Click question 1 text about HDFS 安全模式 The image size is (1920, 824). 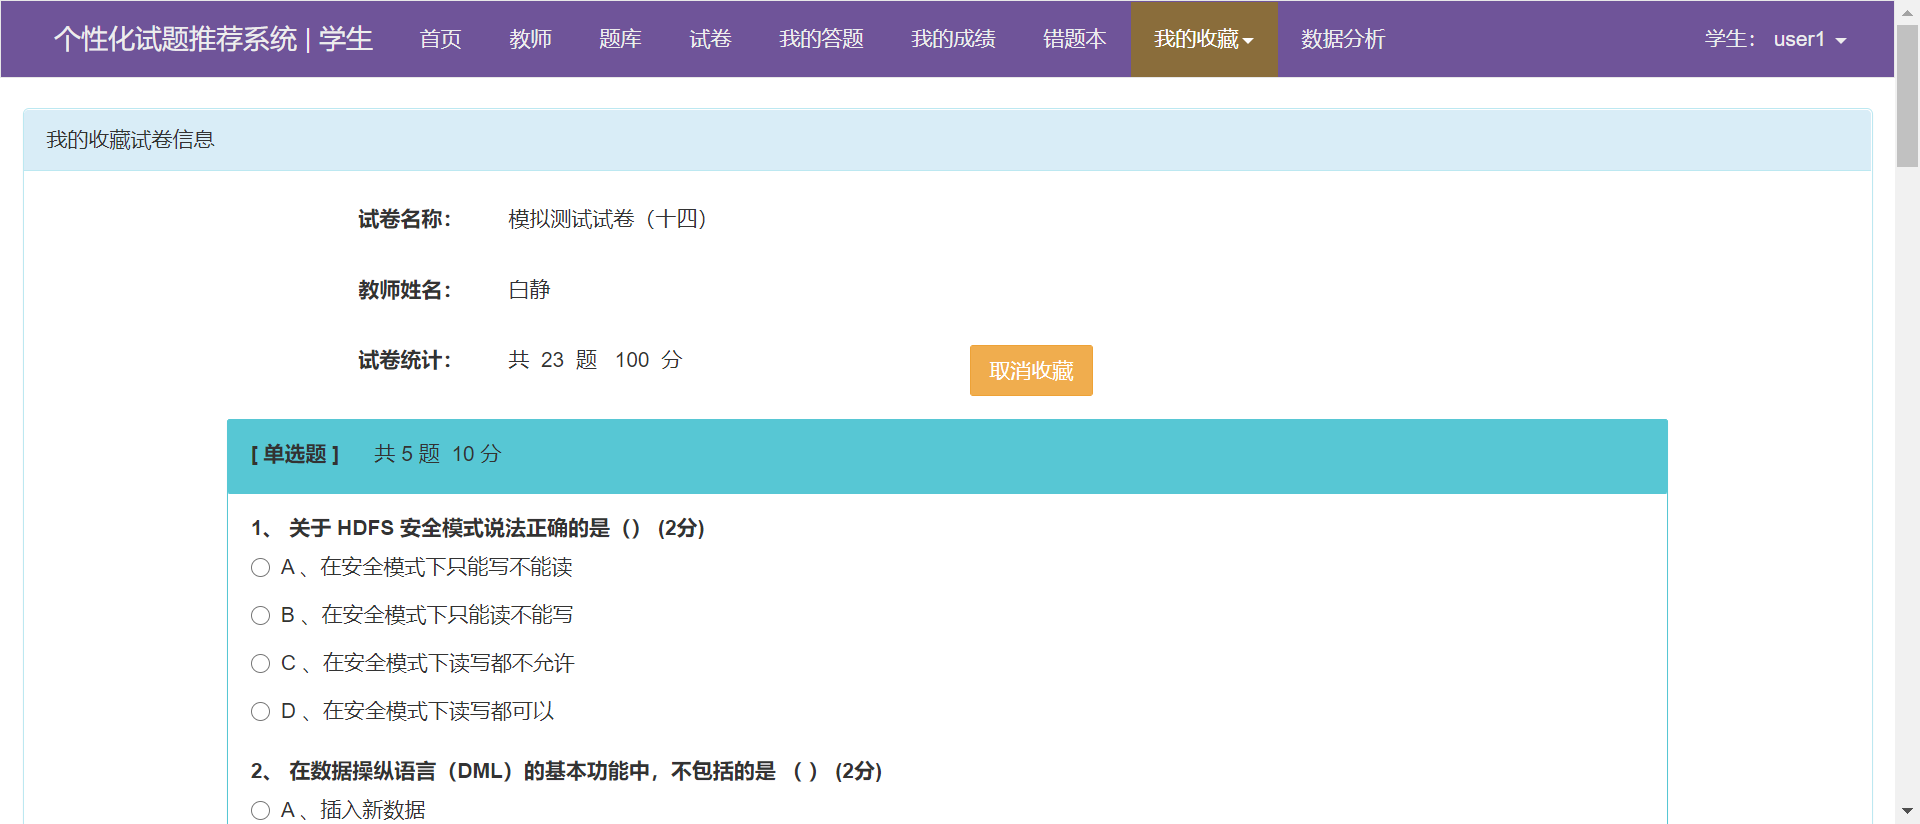coord(478,528)
